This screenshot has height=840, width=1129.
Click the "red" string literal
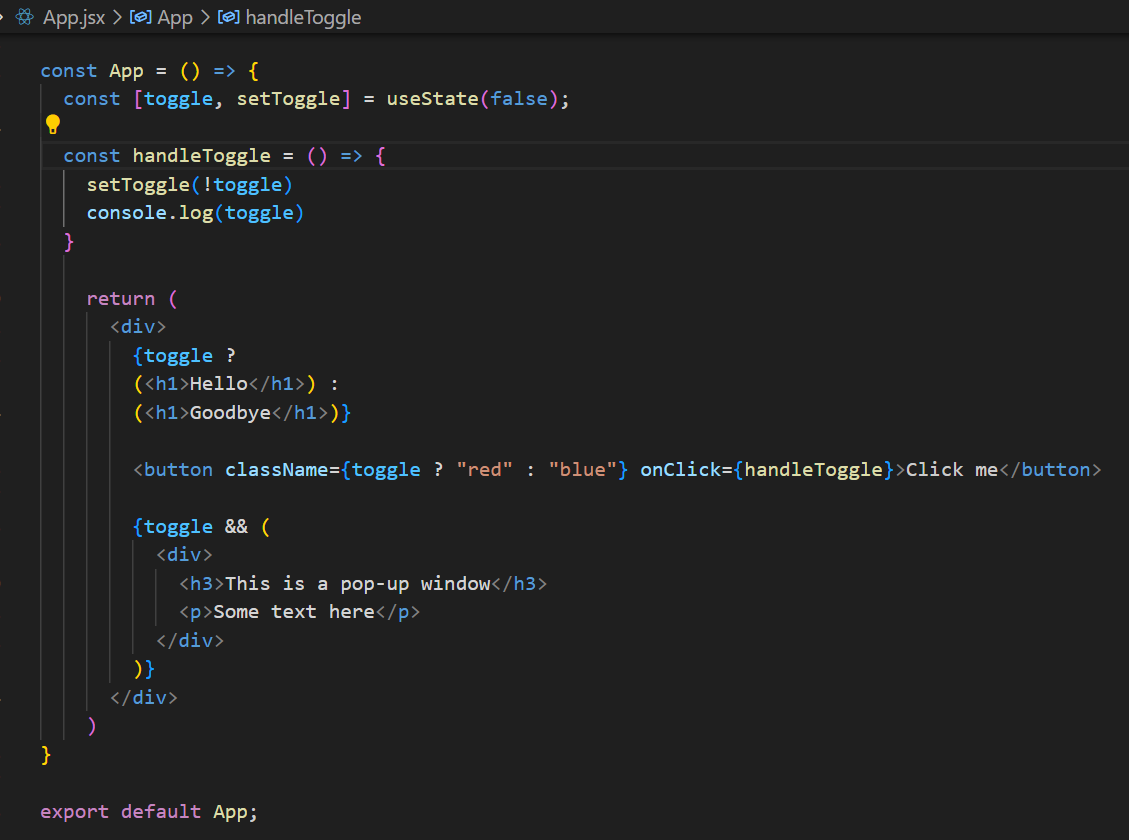pyautogui.click(x=485, y=469)
